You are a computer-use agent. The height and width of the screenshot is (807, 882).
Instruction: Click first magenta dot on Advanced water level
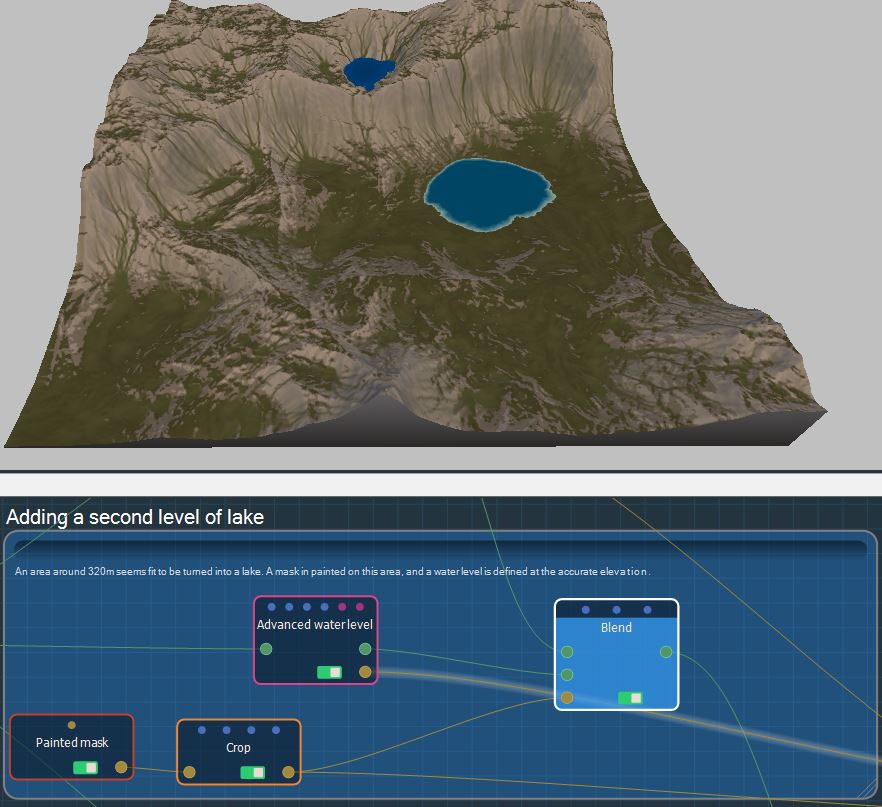(x=342, y=607)
